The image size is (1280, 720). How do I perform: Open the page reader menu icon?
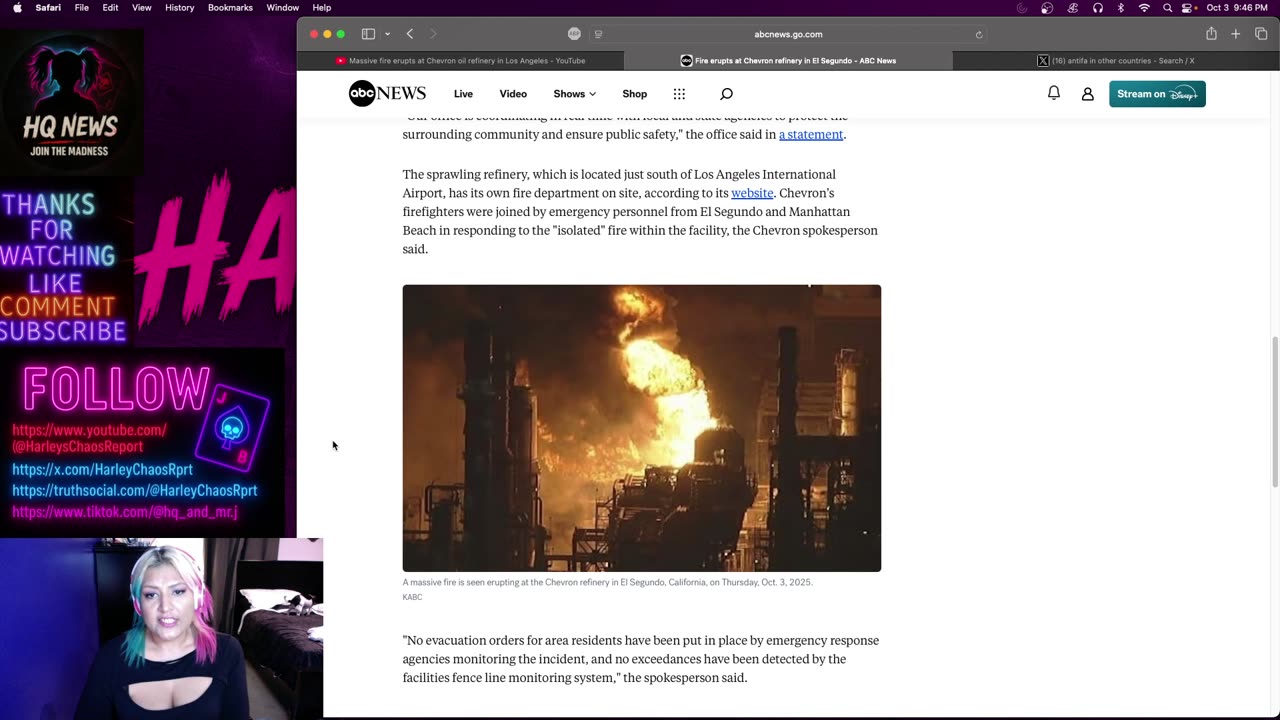pyautogui.click(x=598, y=34)
